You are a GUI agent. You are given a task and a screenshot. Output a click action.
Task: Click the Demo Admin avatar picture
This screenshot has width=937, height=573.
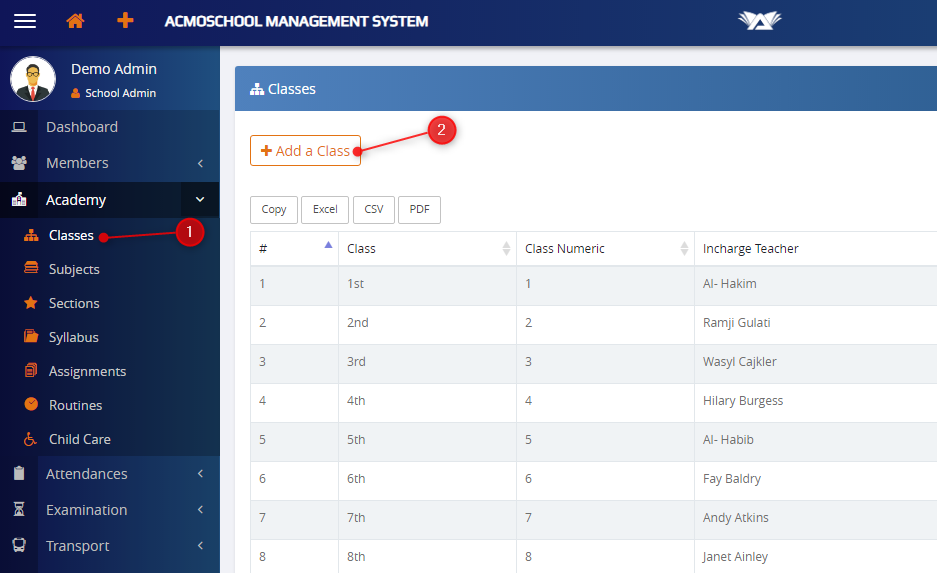tap(33, 79)
